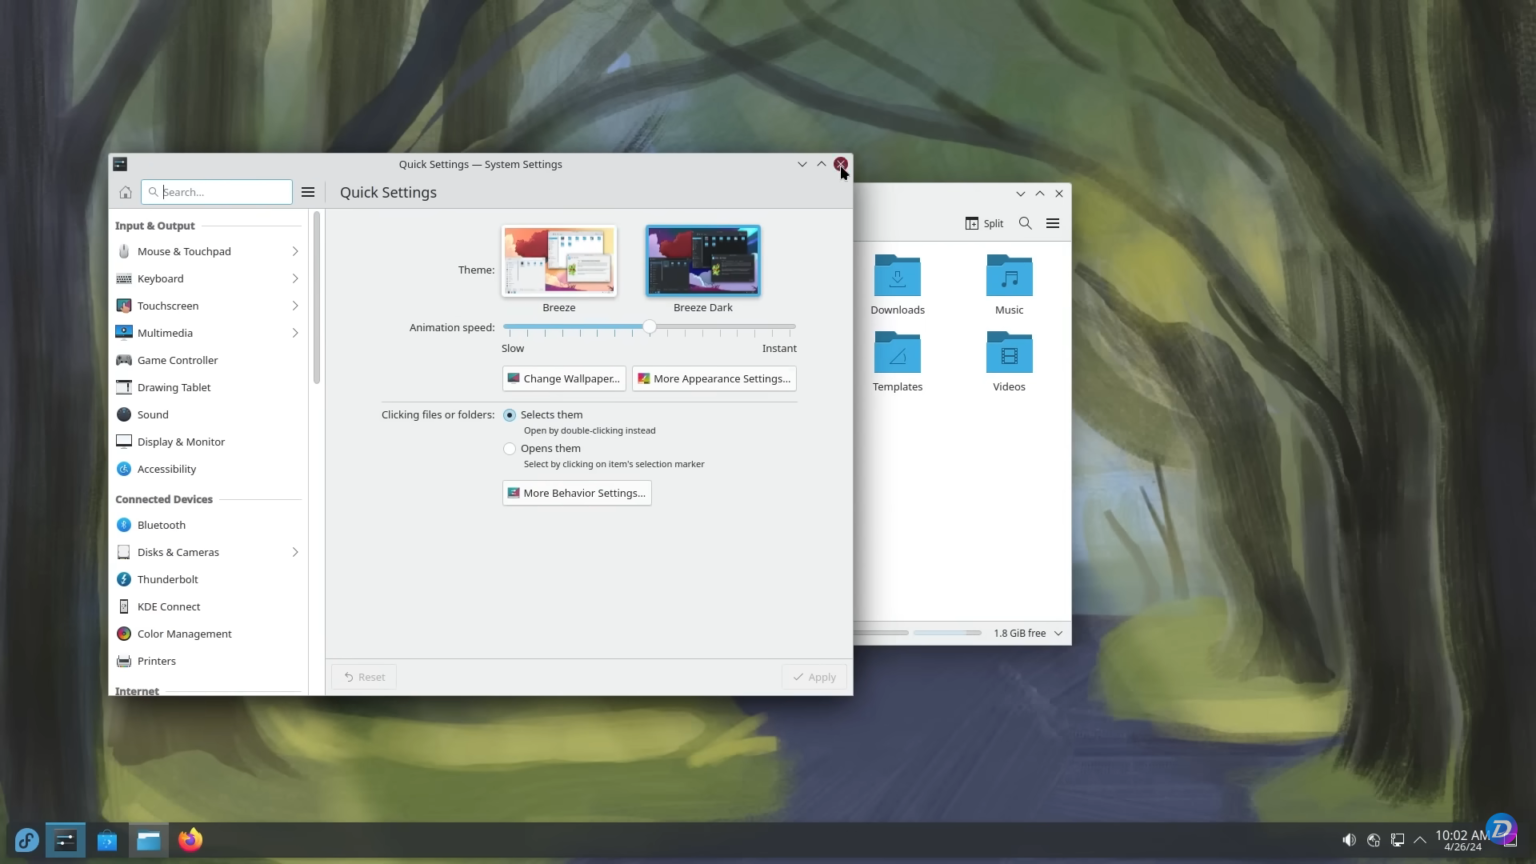The image size is (1536, 864).
Task: Open the Dolphin hamburger menu
Action: coord(1052,223)
